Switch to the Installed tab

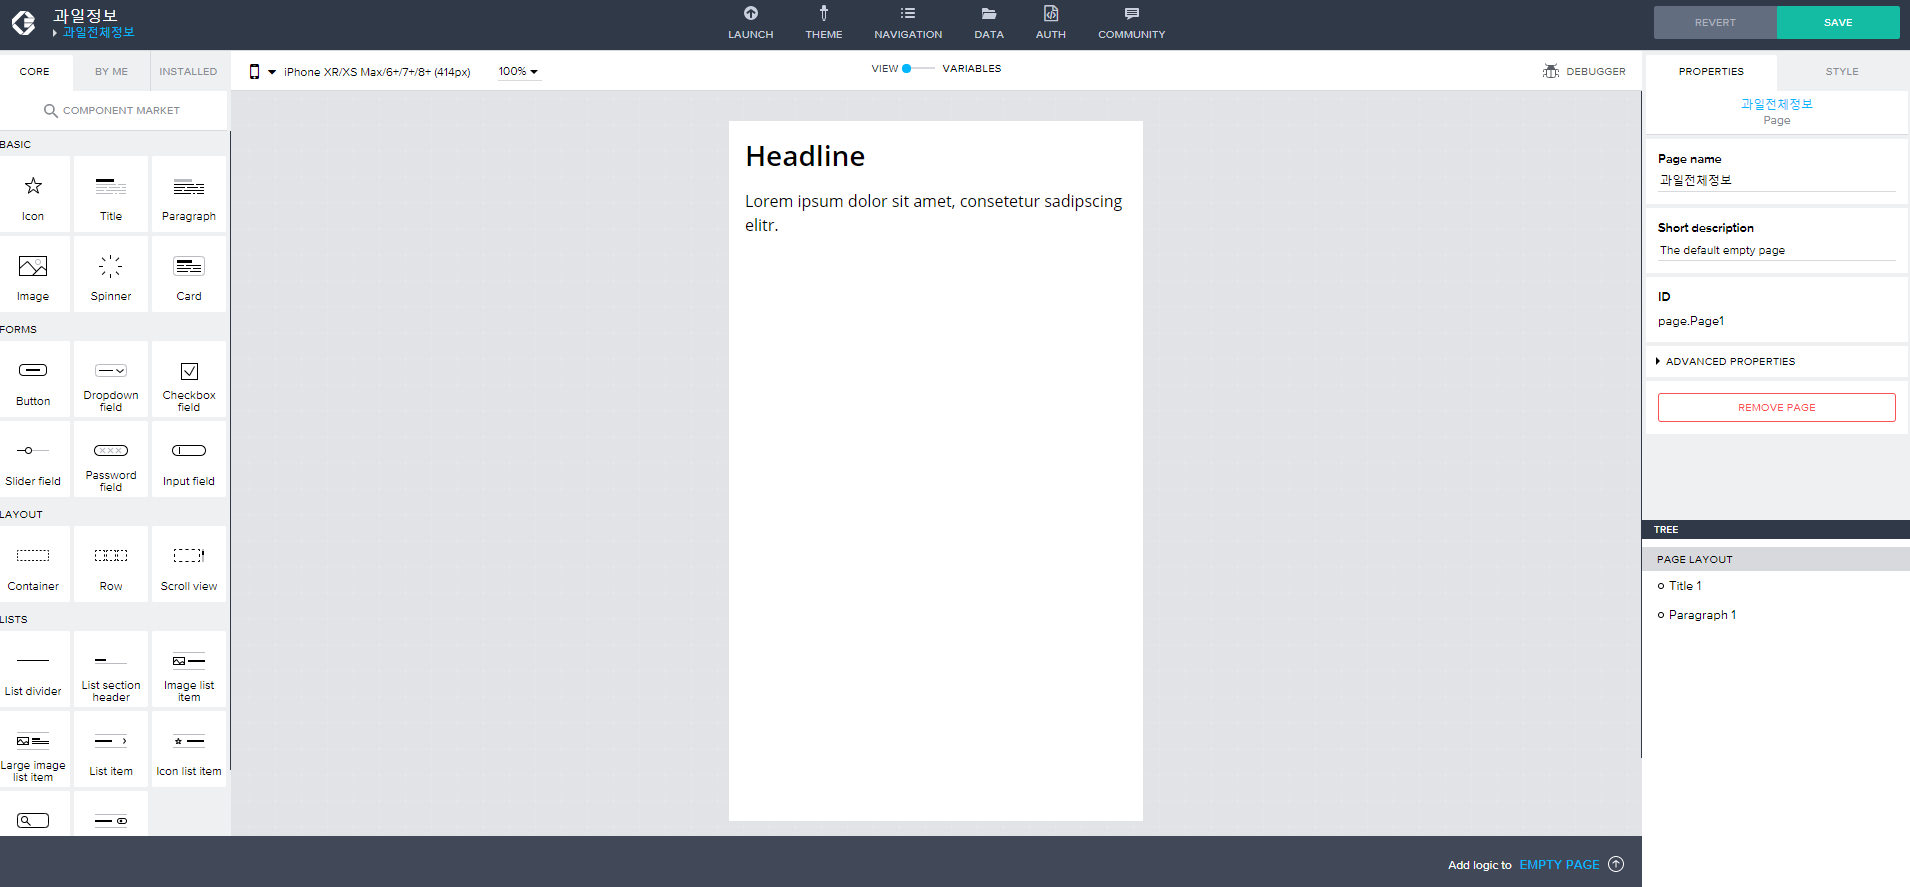(188, 72)
